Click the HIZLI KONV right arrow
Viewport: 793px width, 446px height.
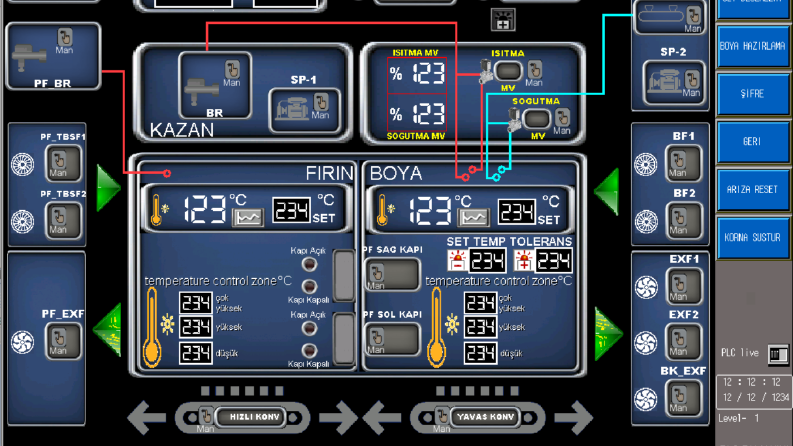click(x=338, y=418)
